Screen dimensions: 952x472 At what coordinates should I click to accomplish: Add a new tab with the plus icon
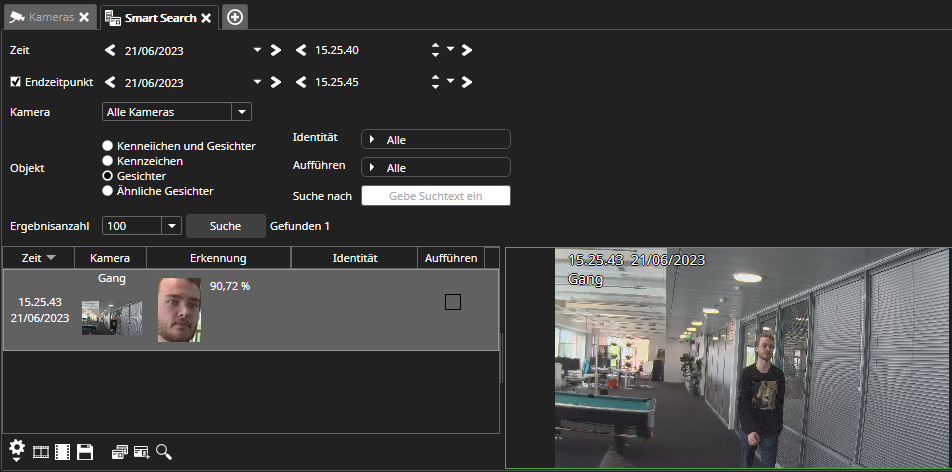pos(235,17)
